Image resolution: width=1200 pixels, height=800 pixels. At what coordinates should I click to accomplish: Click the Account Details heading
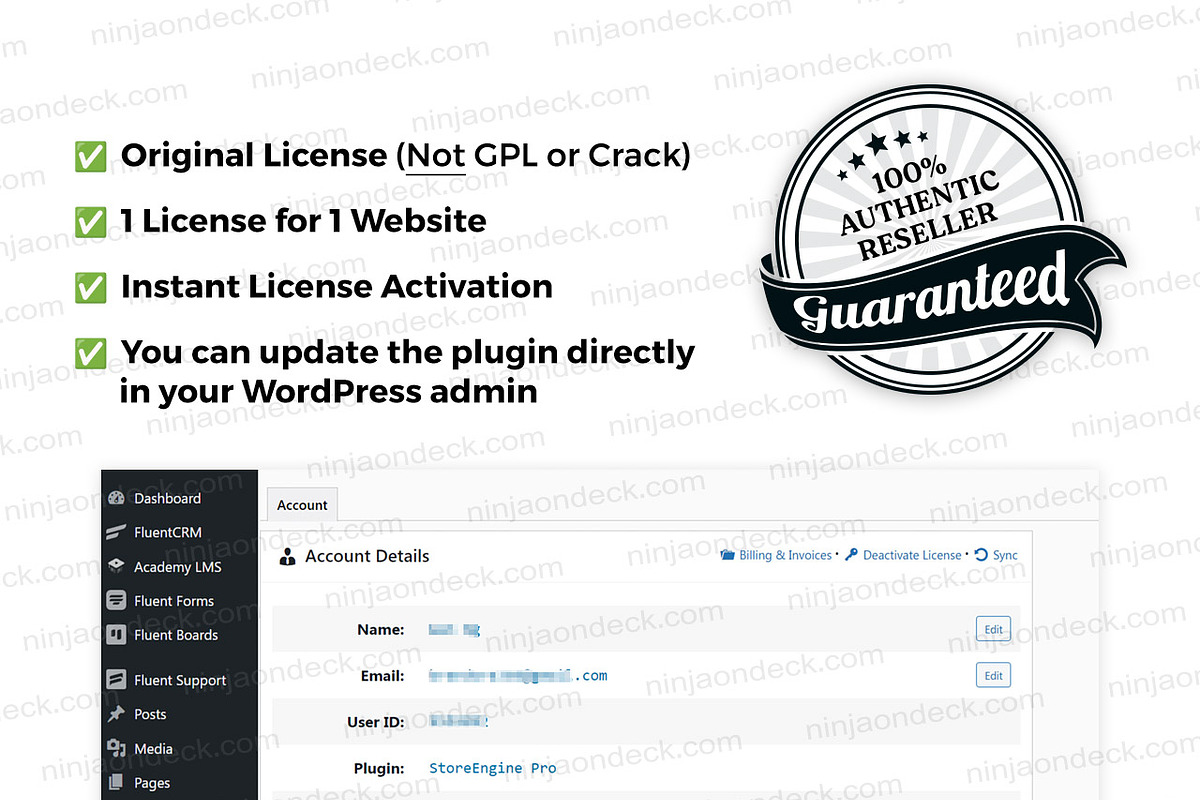coord(367,556)
